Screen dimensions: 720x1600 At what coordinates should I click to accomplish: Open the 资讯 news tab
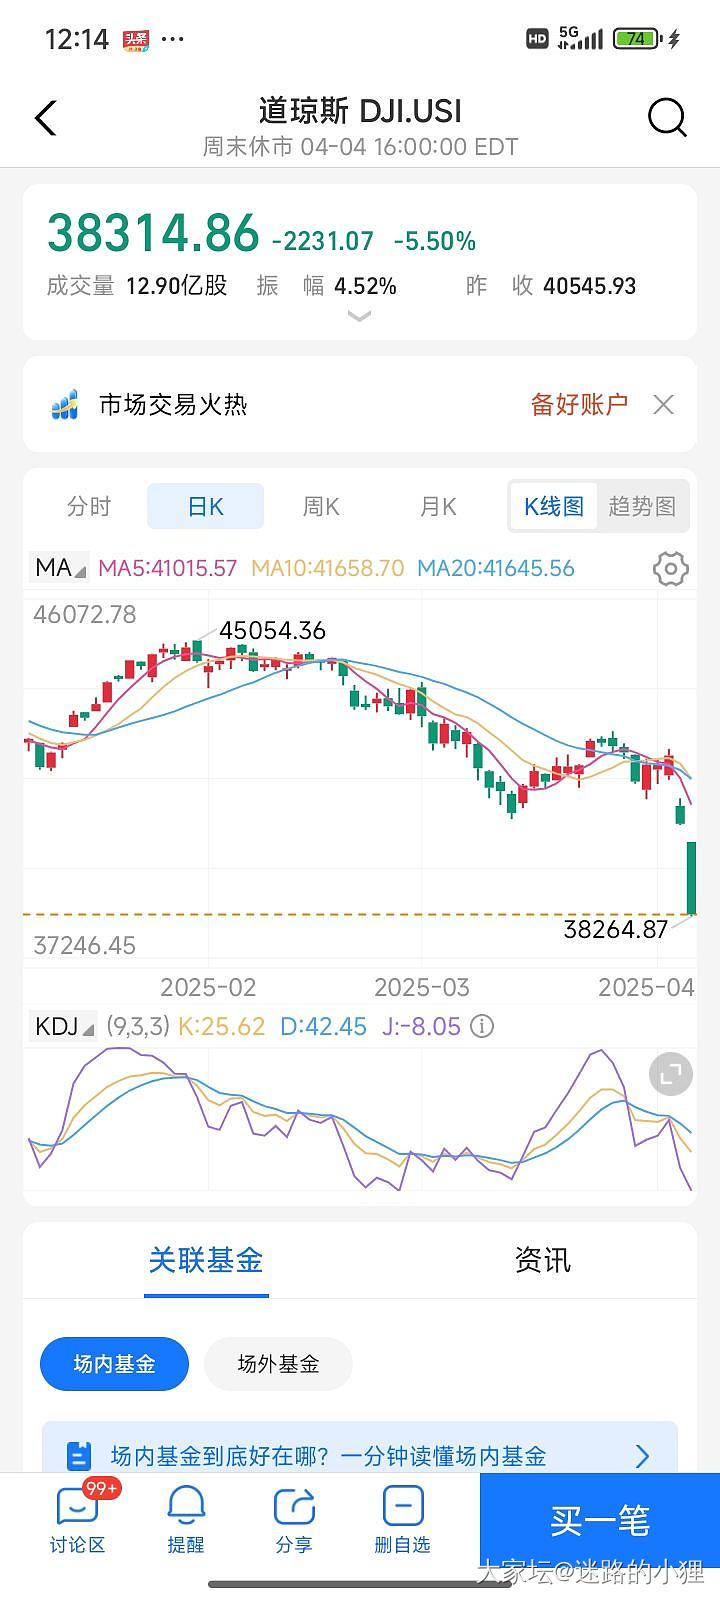coord(542,1260)
